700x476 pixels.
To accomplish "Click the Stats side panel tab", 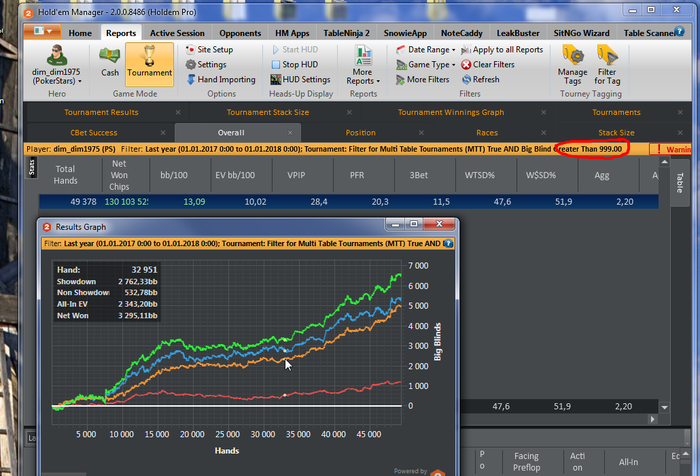I will 31,168.
